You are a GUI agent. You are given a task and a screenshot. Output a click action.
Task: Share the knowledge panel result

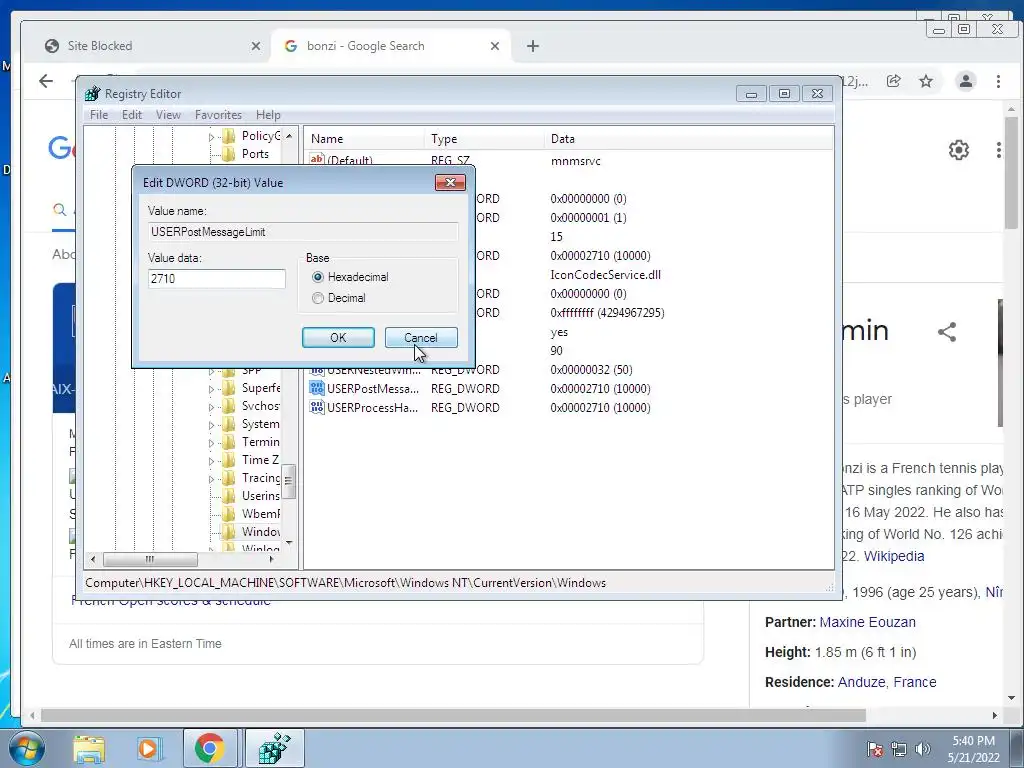coord(947,332)
